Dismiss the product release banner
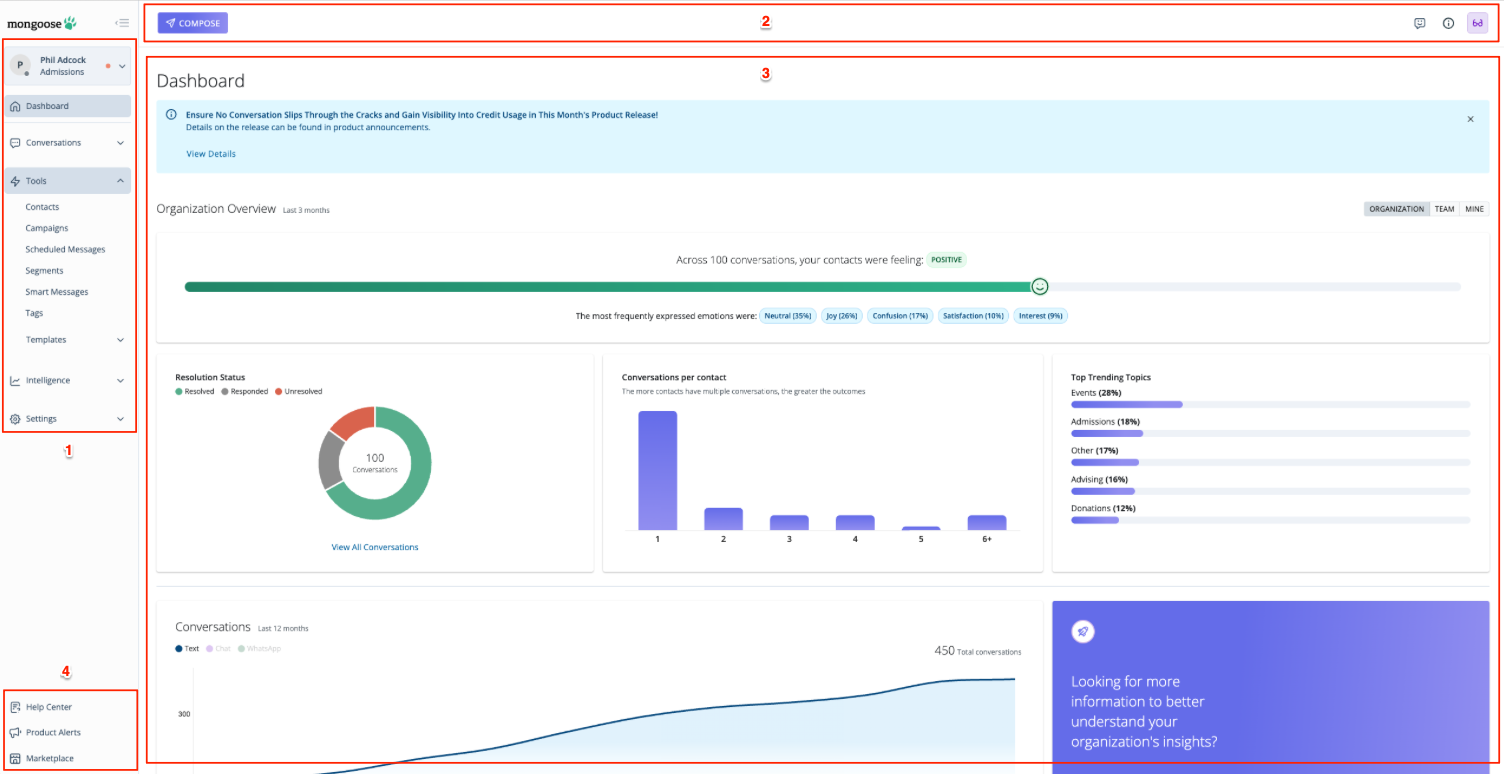The width and height of the screenshot is (1504, 774). tap(1470, 119)
